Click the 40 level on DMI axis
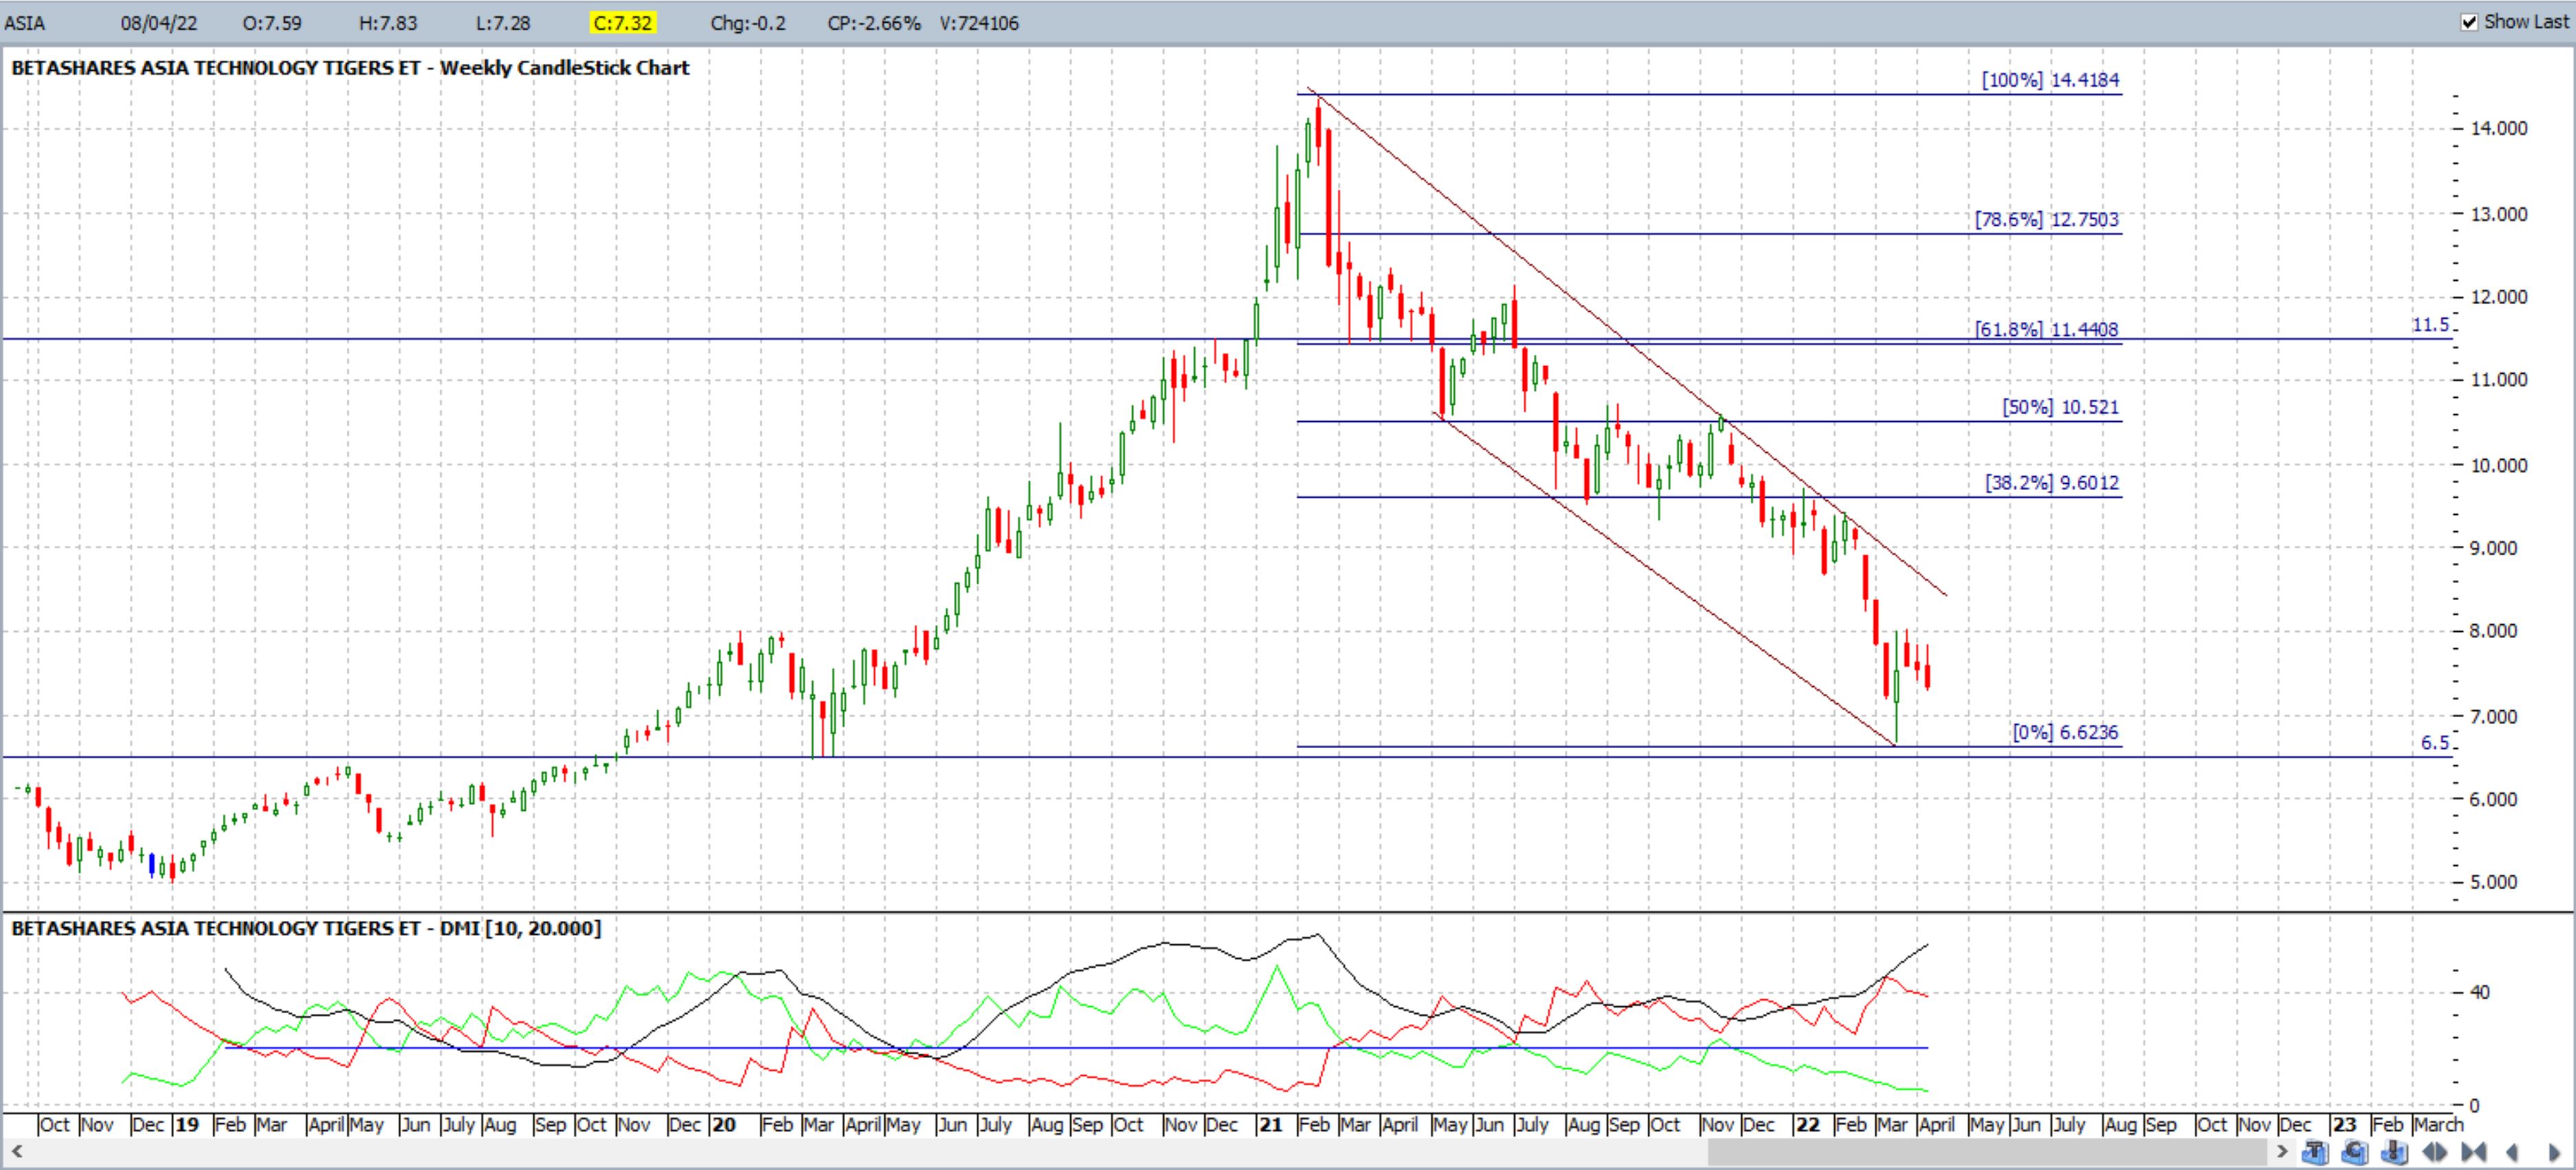The height and width of the screenshot is (1170, 2576). pyautogui.click(x=2479, y=992)
